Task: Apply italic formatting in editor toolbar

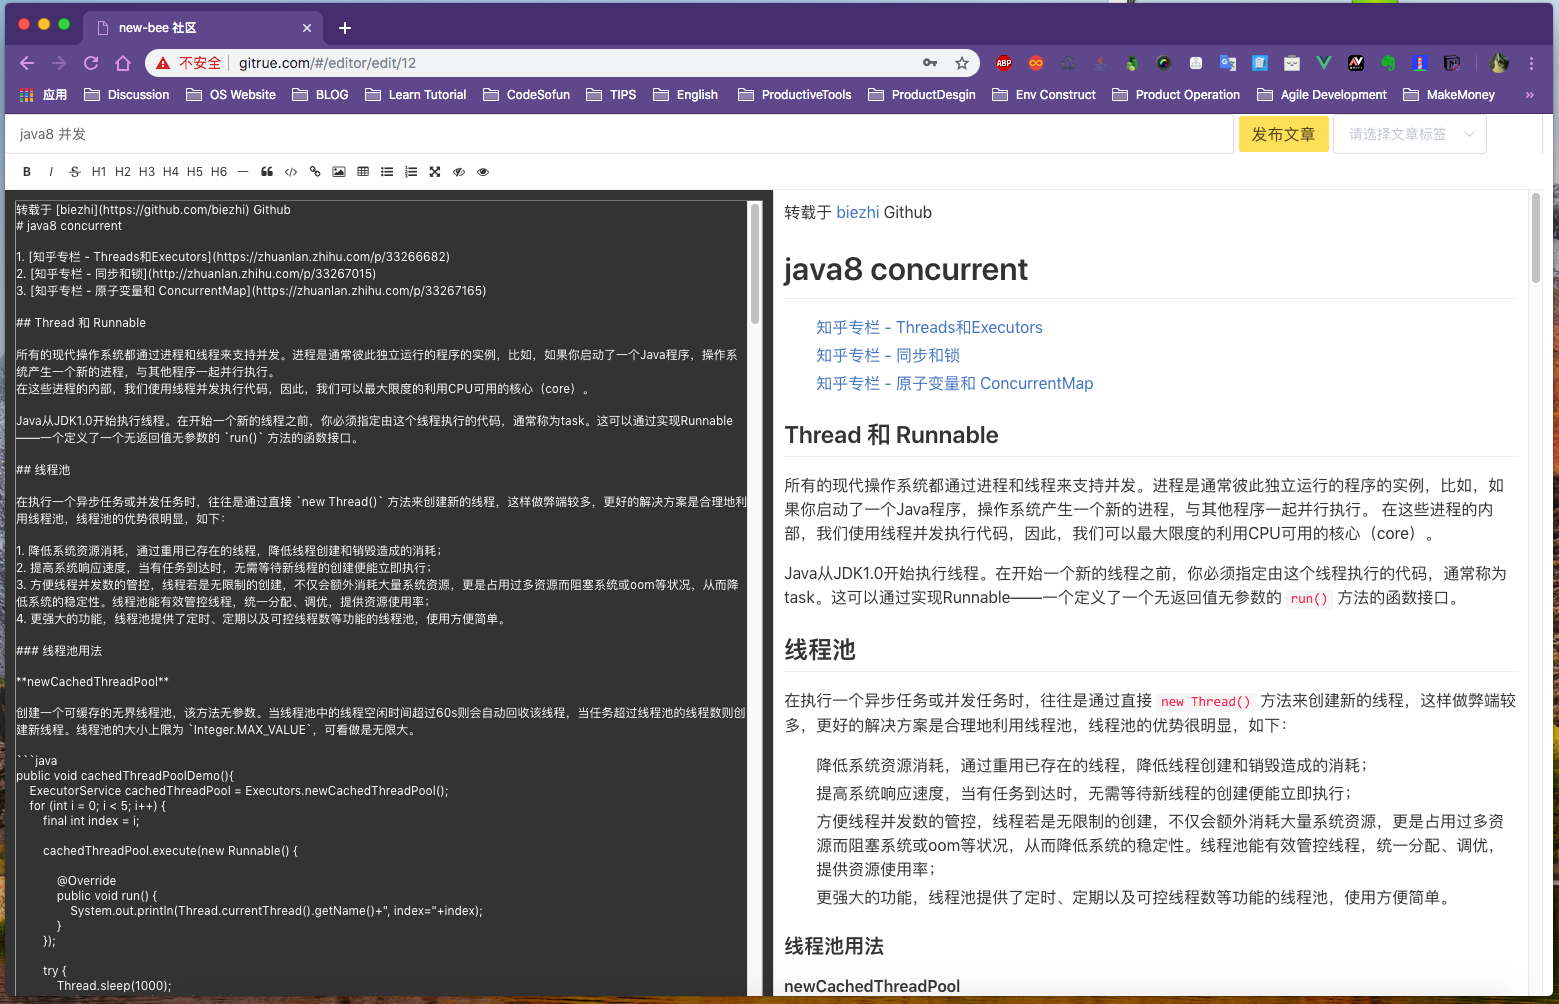Action: pyautogui.click(x=51, y=172)
